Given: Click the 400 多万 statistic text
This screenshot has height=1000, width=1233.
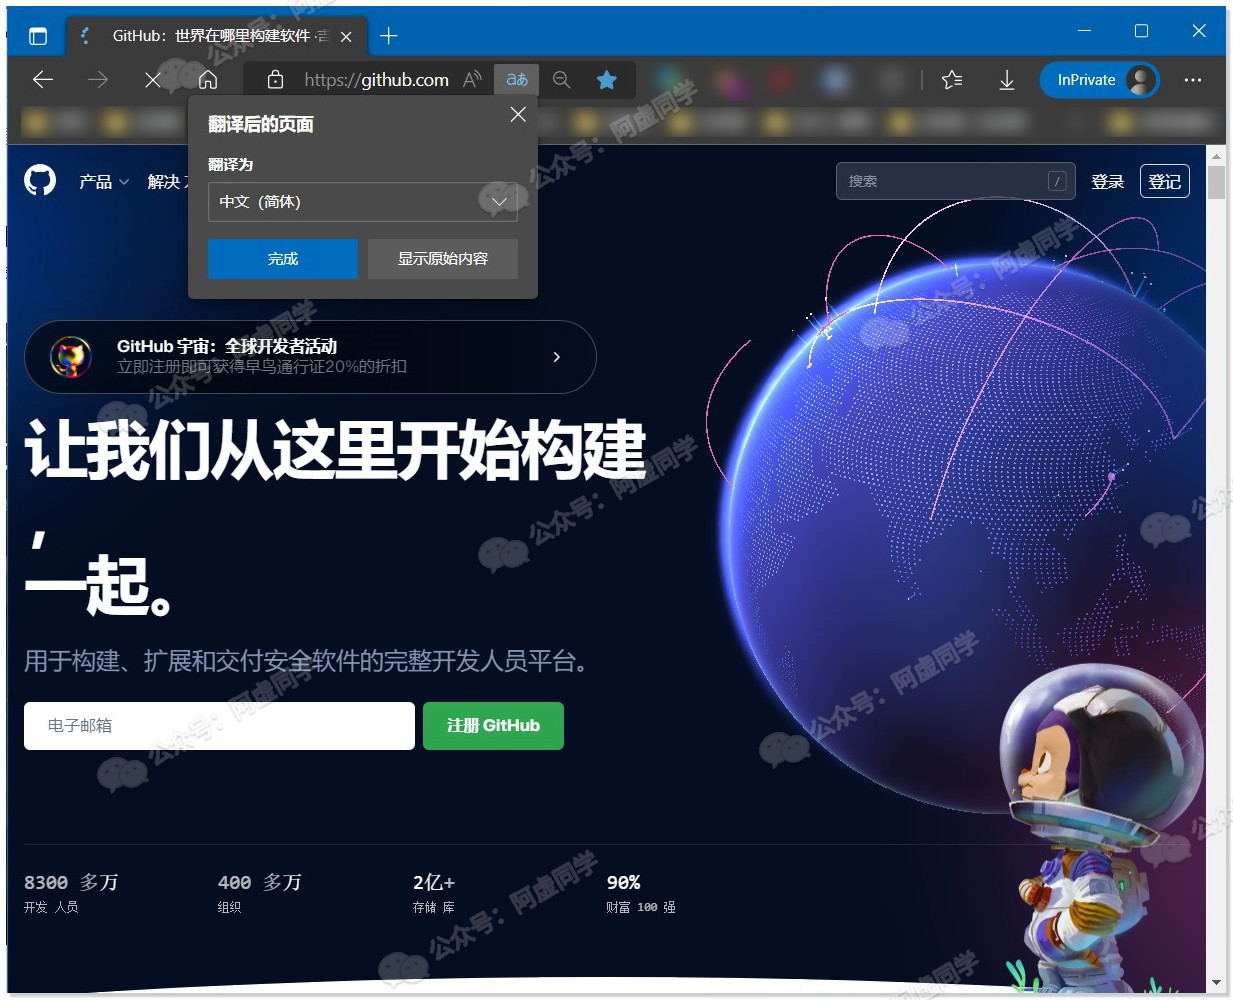Looking at the screenshot, I should pyautogui.click(x=260, y=882).
